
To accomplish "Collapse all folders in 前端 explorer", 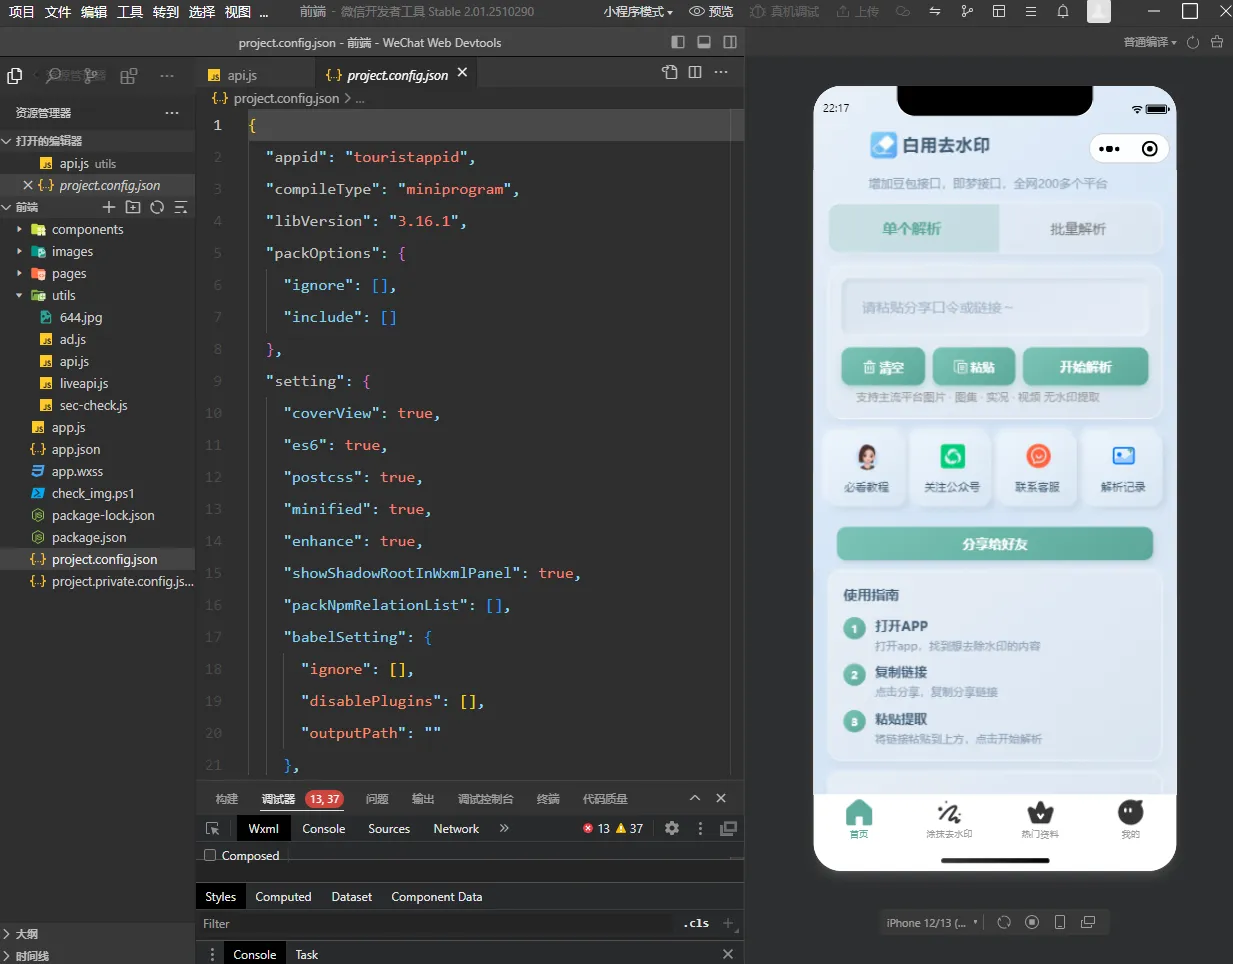I will coord(181,207).
